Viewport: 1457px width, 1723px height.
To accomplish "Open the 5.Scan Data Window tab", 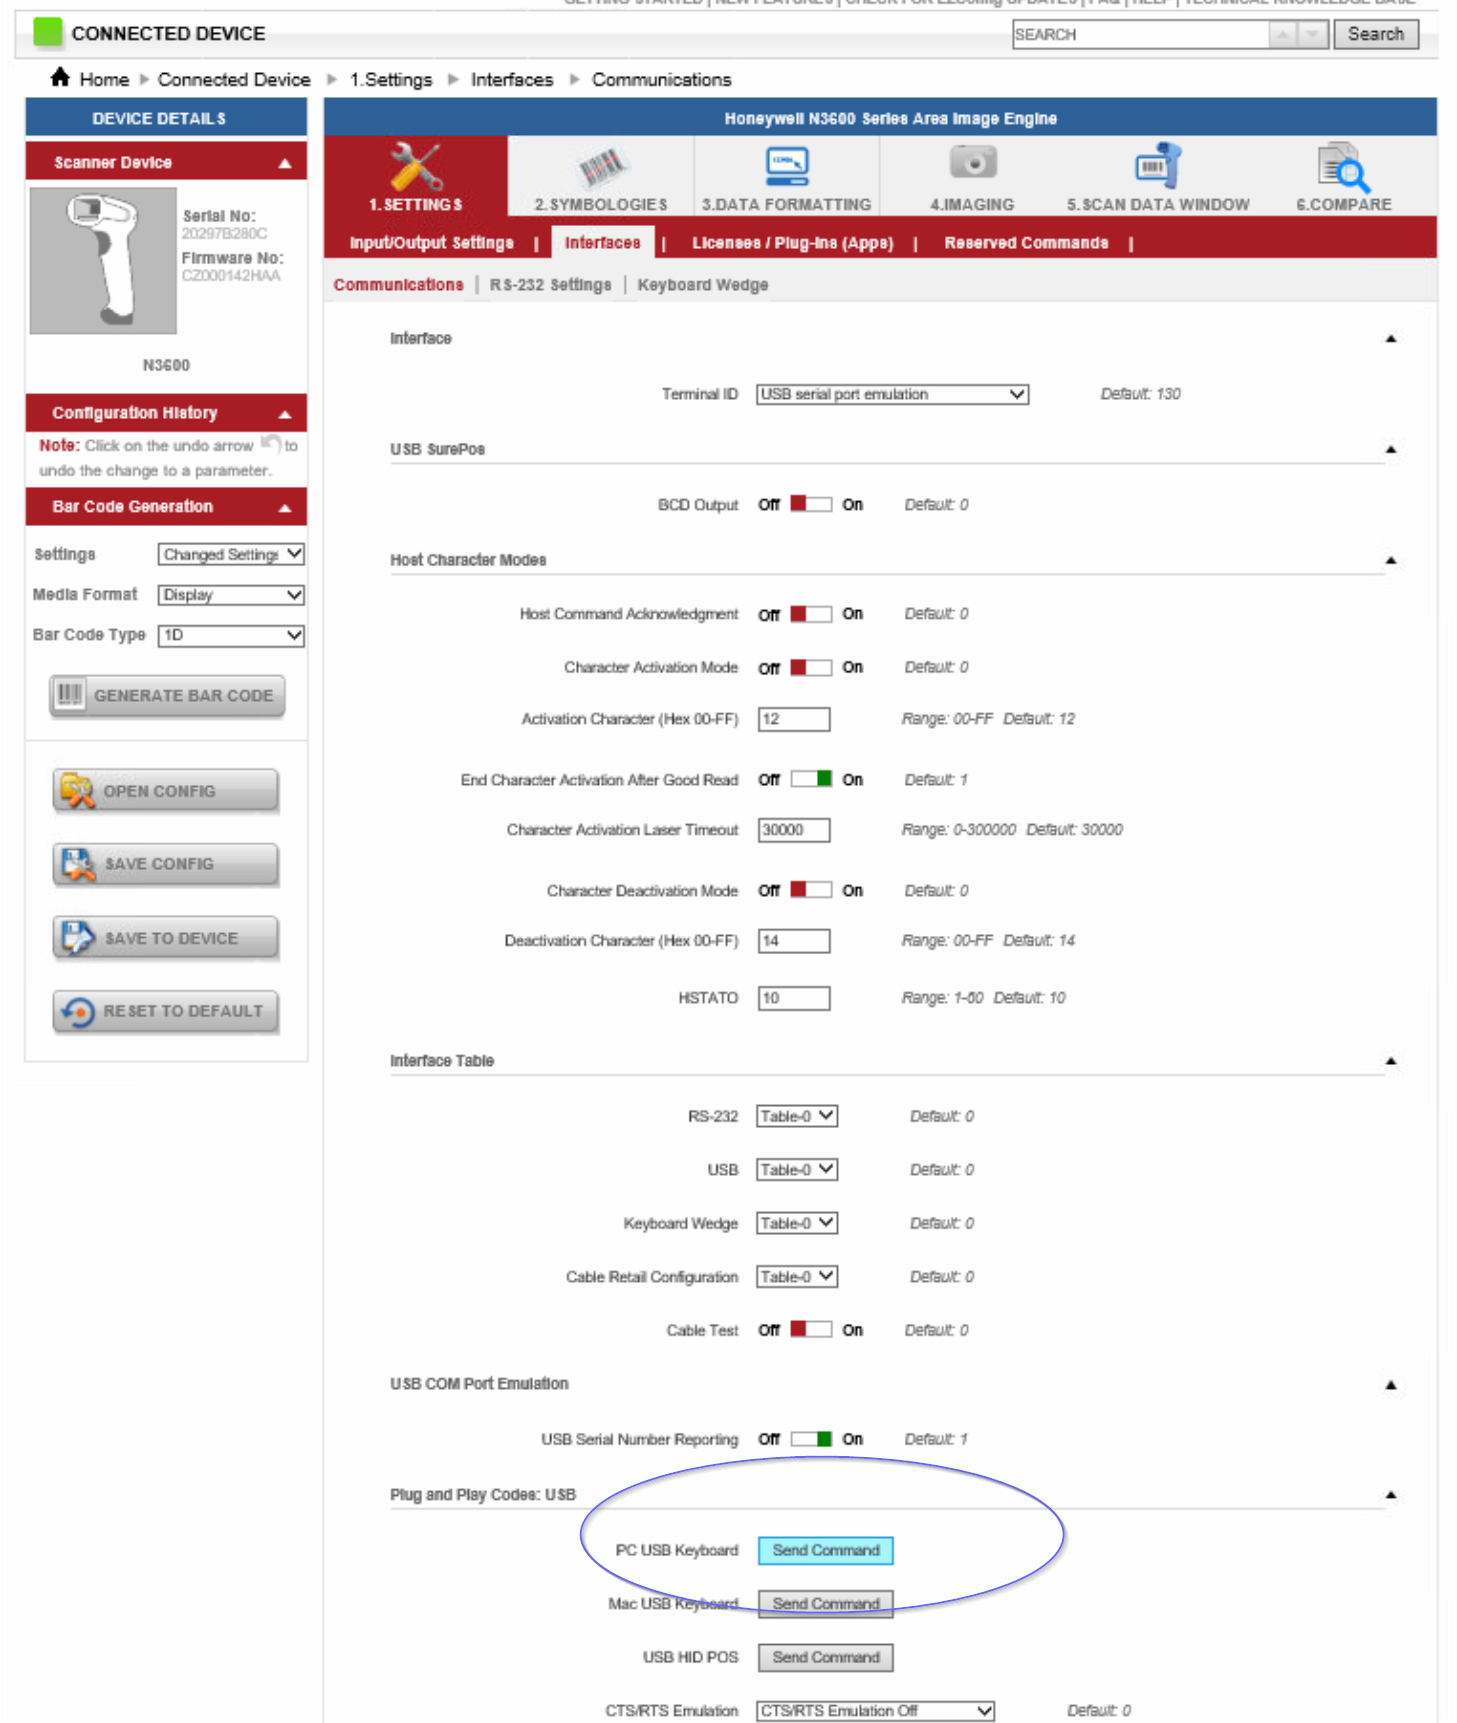I will tap(1157, 177).
